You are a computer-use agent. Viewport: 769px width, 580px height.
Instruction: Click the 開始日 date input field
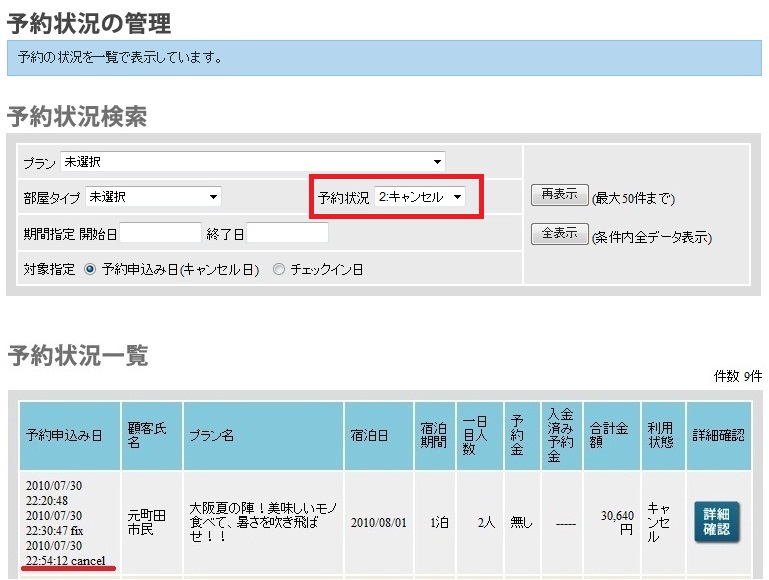(161, 233)
